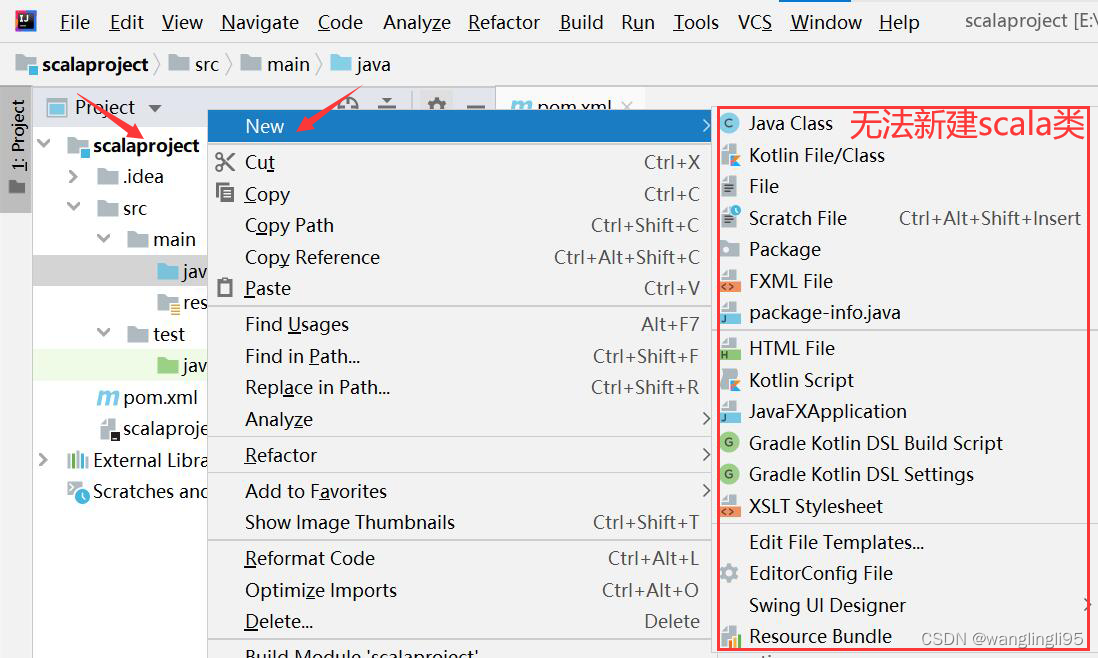Open the Project view type dropdown
The height and width of the screenshot is (658, 1098).
[155, 108]
